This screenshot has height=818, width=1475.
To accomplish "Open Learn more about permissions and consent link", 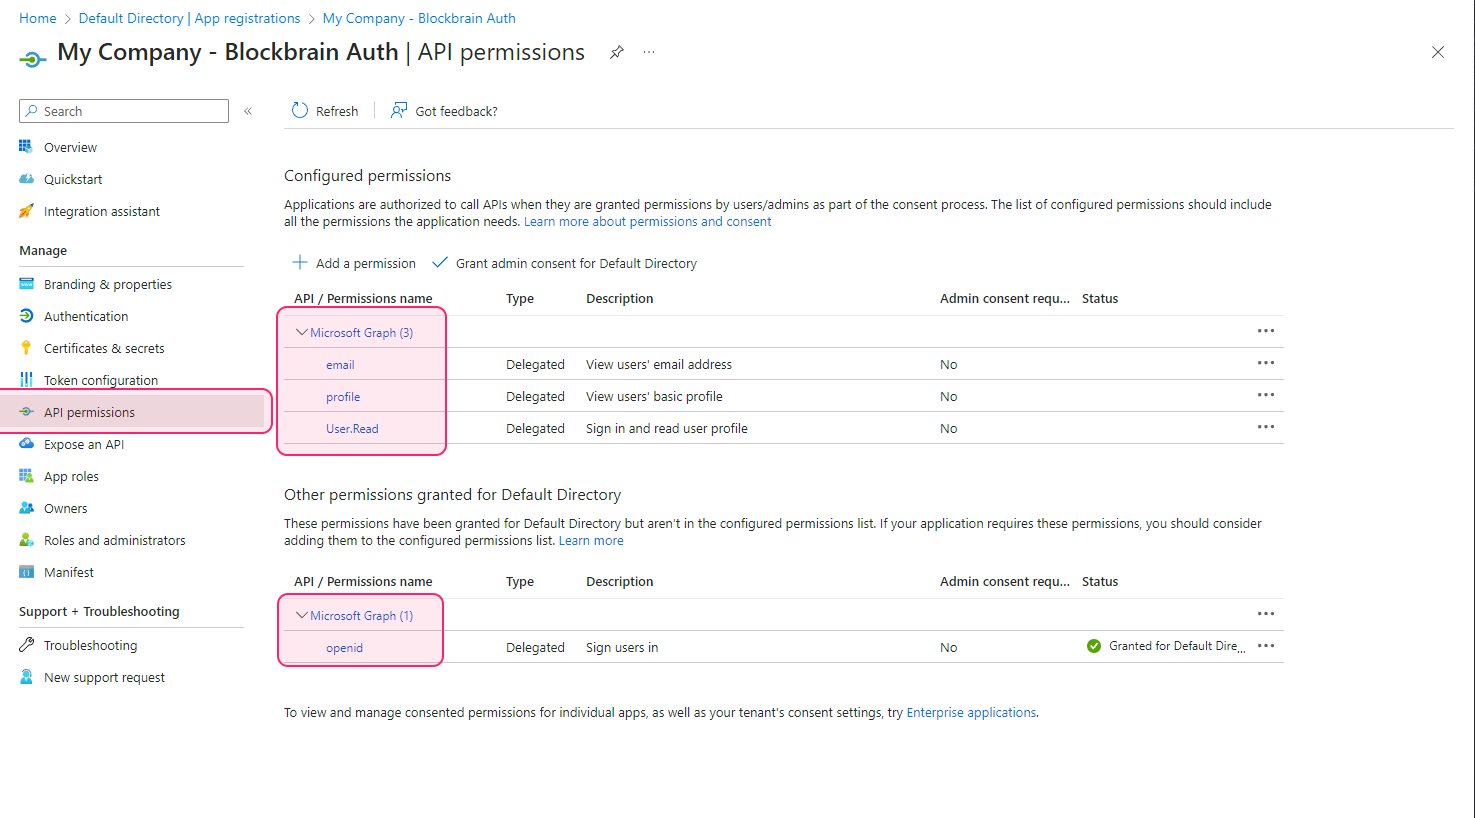I will [648, 222].
